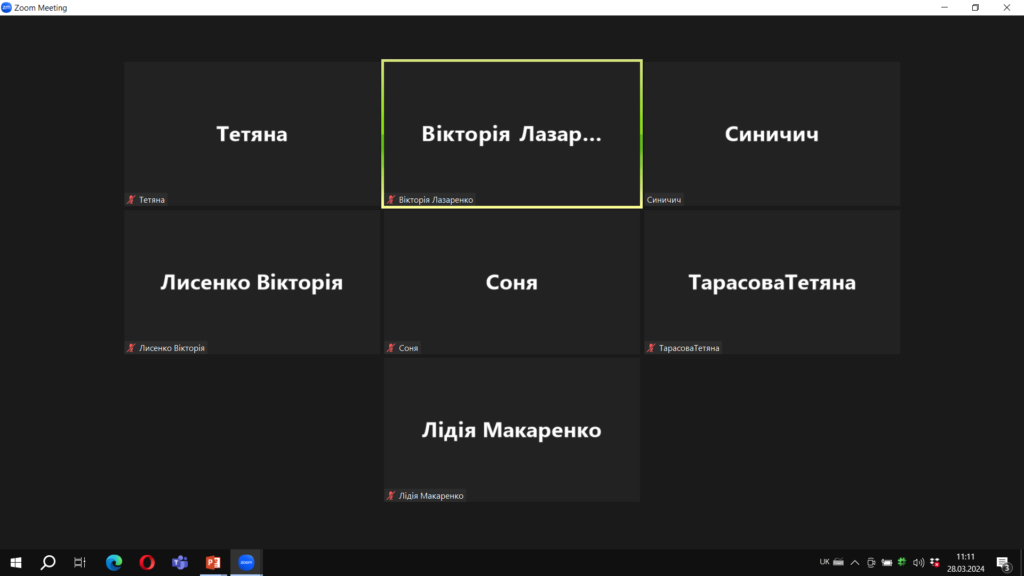Click Синичич name label at tile bottom
The width and height of the screenshot is (1024, 576).
664,200
